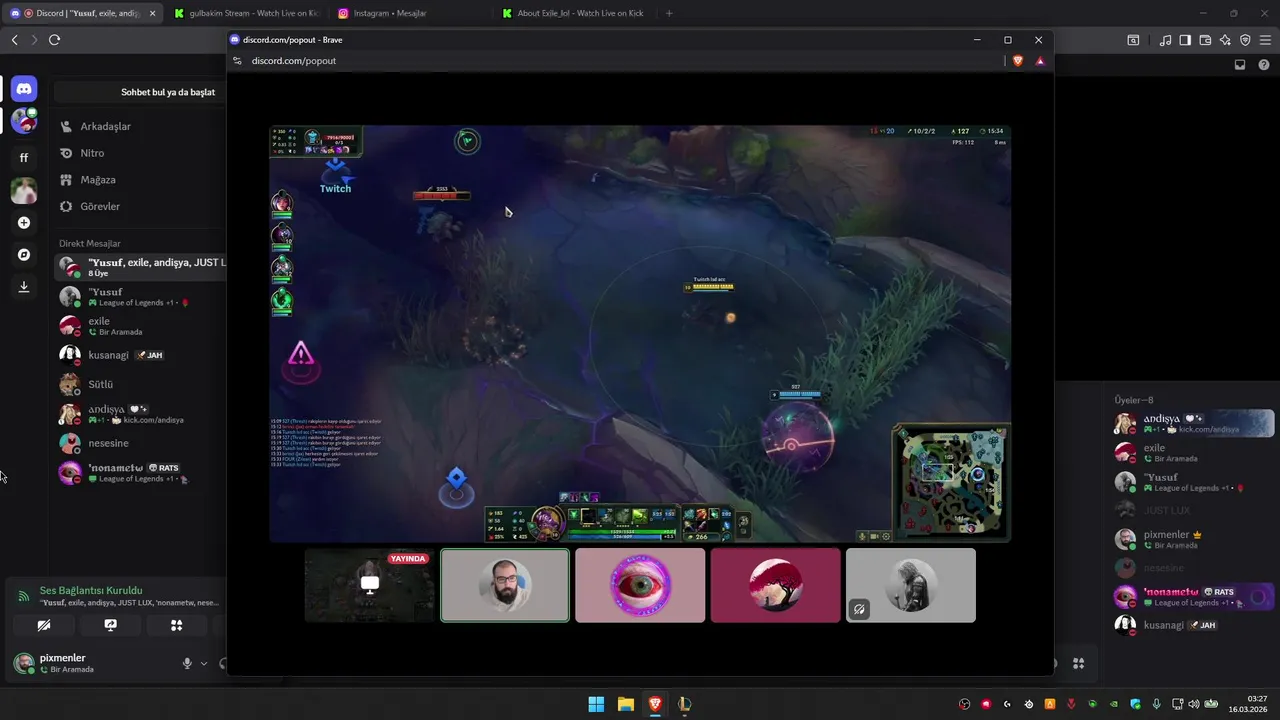Open the Brave playlist music note icon

tap(1165, 40)
